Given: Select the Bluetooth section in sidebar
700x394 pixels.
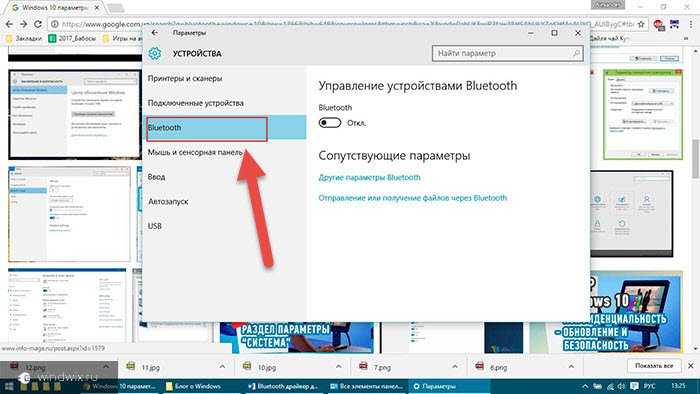Looking at the screenshot, I should pyautogui.click(x=225, y=128).
